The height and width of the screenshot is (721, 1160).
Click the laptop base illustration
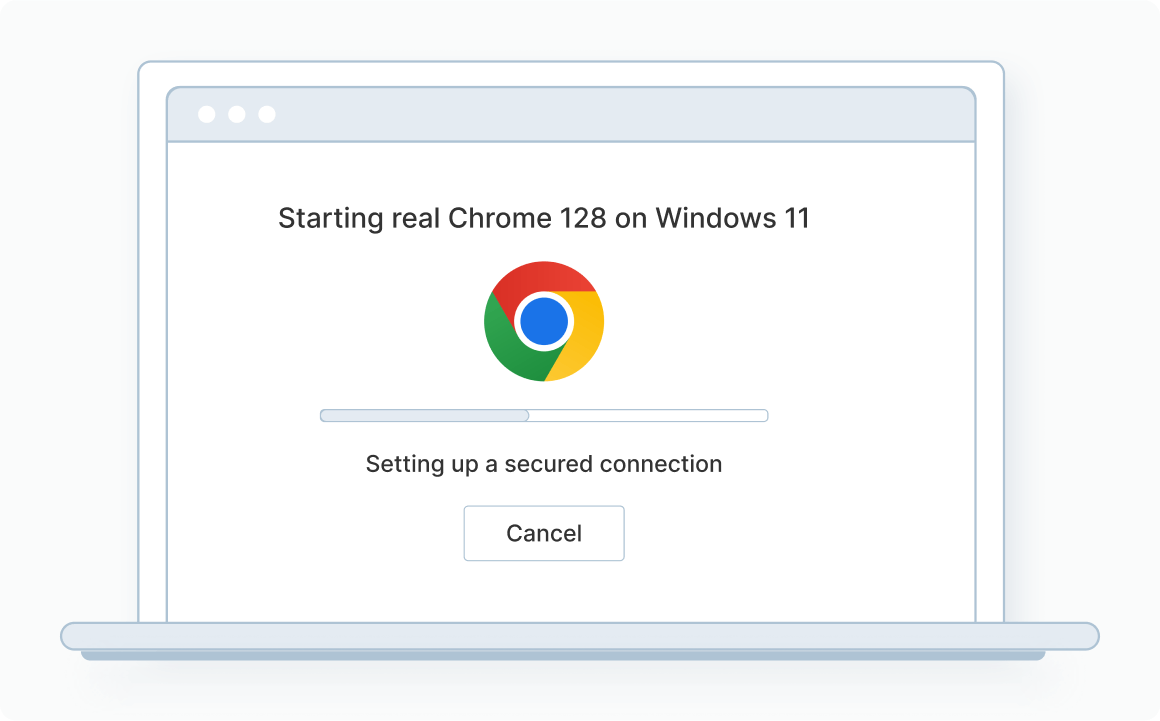coord(580,636)
